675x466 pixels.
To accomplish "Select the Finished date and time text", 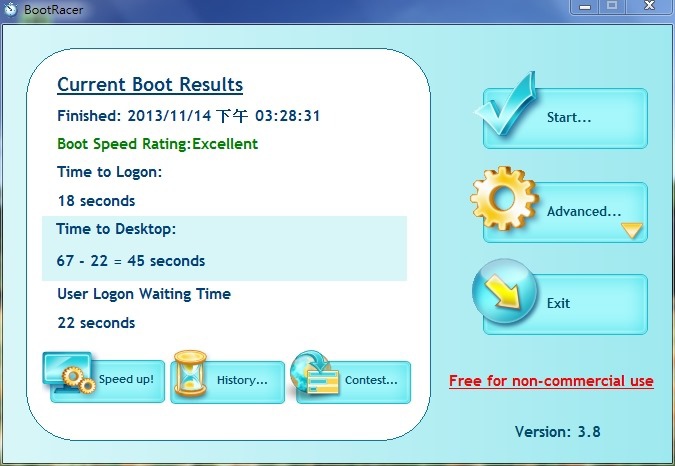I will 189,116.
